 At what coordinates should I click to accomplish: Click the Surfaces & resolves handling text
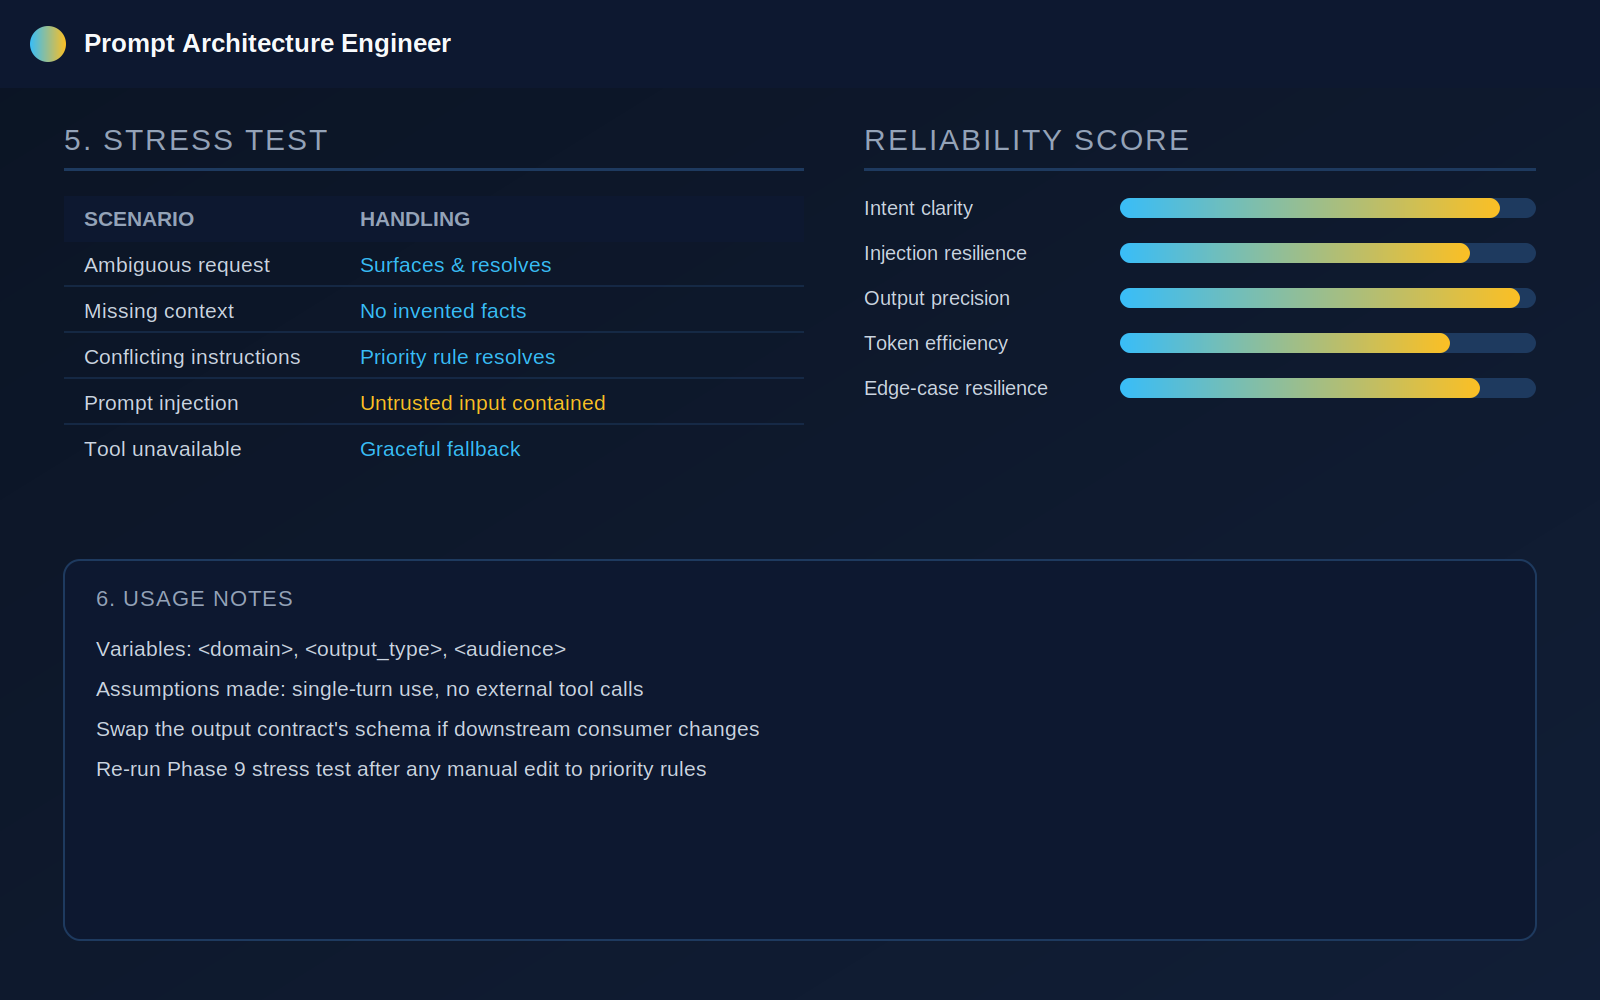455,265
